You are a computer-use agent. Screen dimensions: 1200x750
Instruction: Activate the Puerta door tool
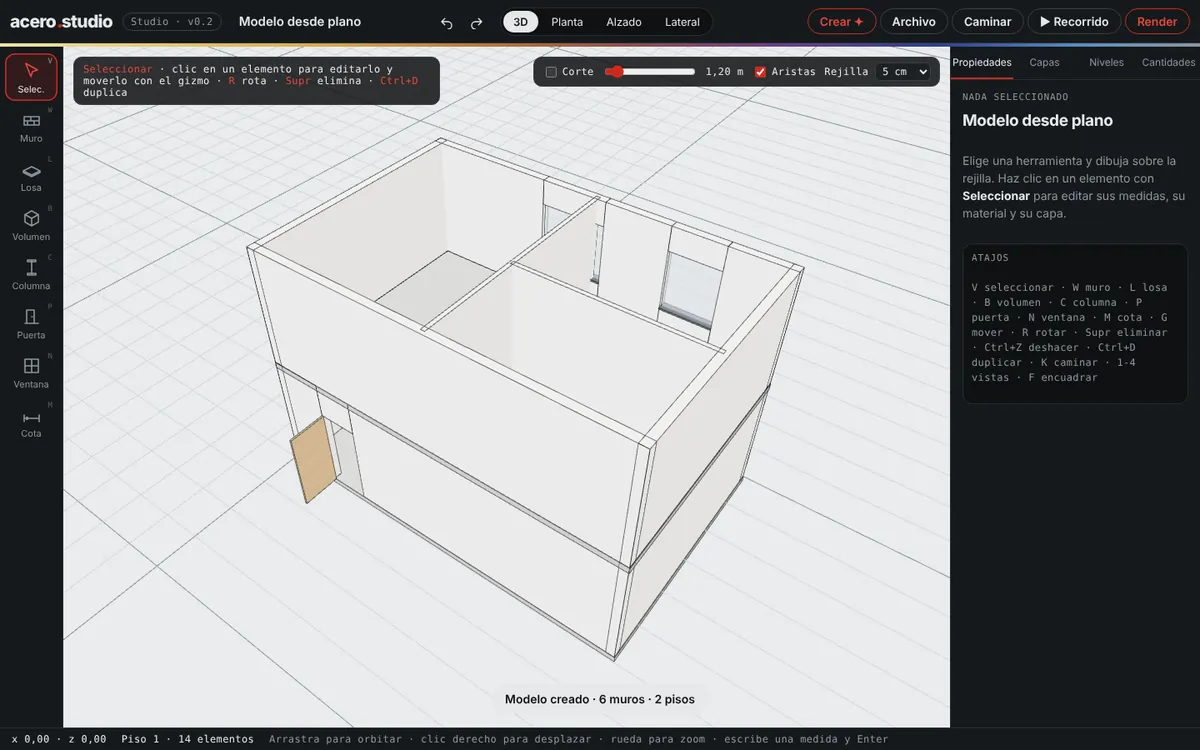31,323
